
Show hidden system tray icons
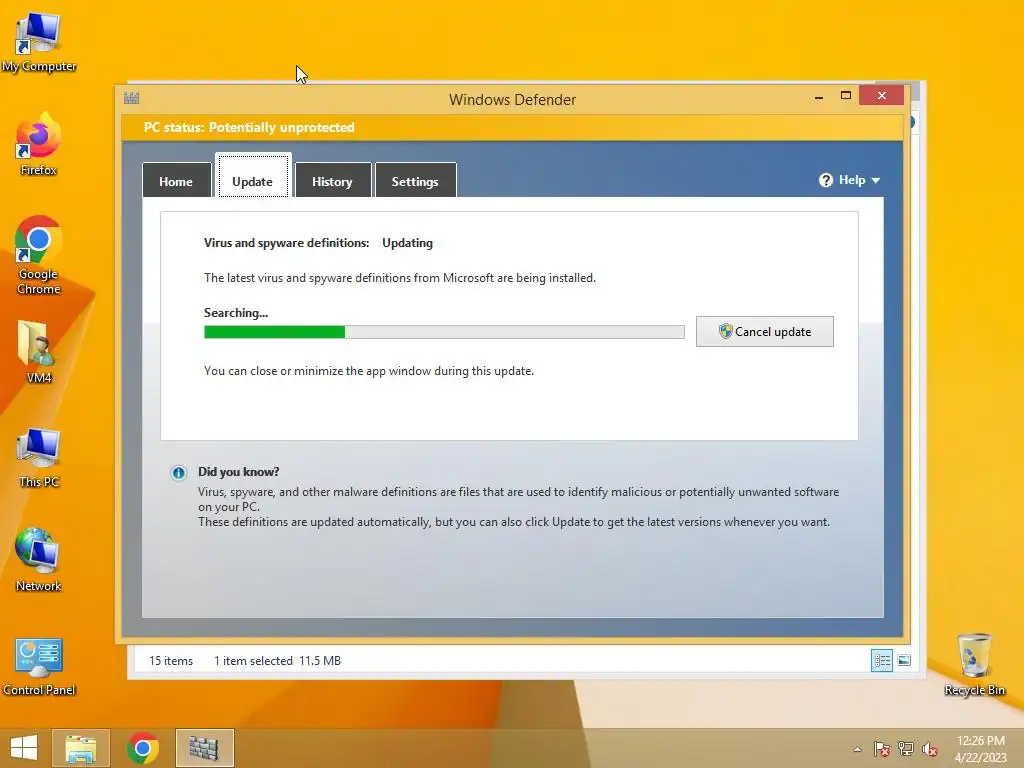pos(857,749)
